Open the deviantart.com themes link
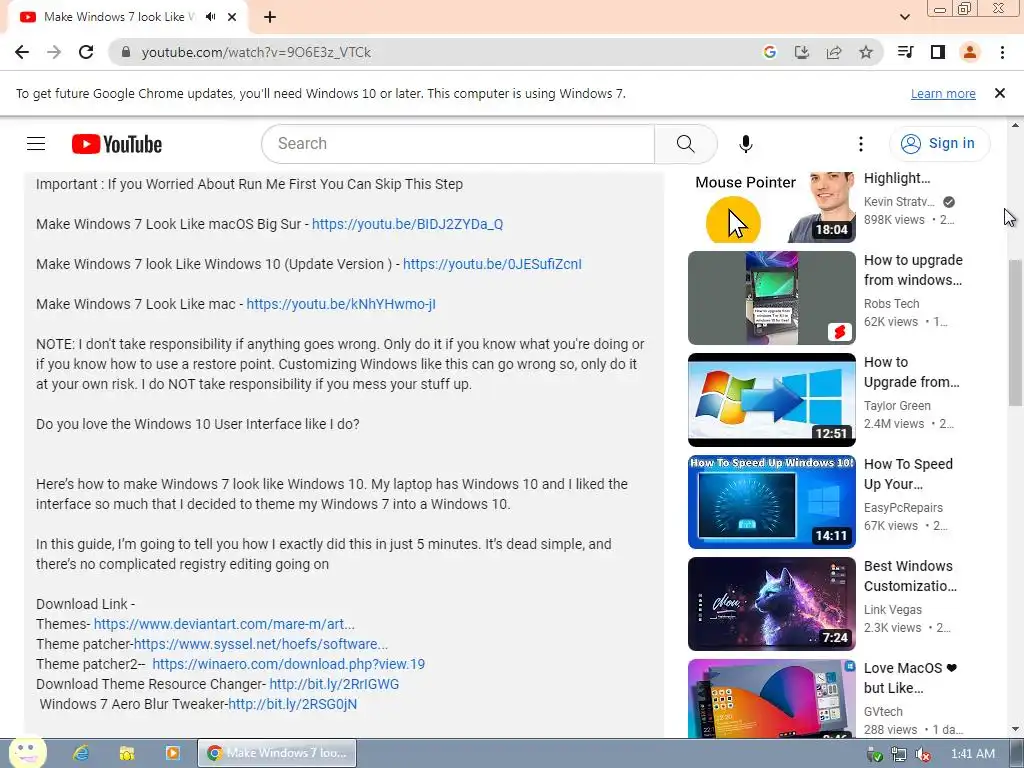This screenshot has width=1024, height=768. pyautogui.click(x=225, y=624)
